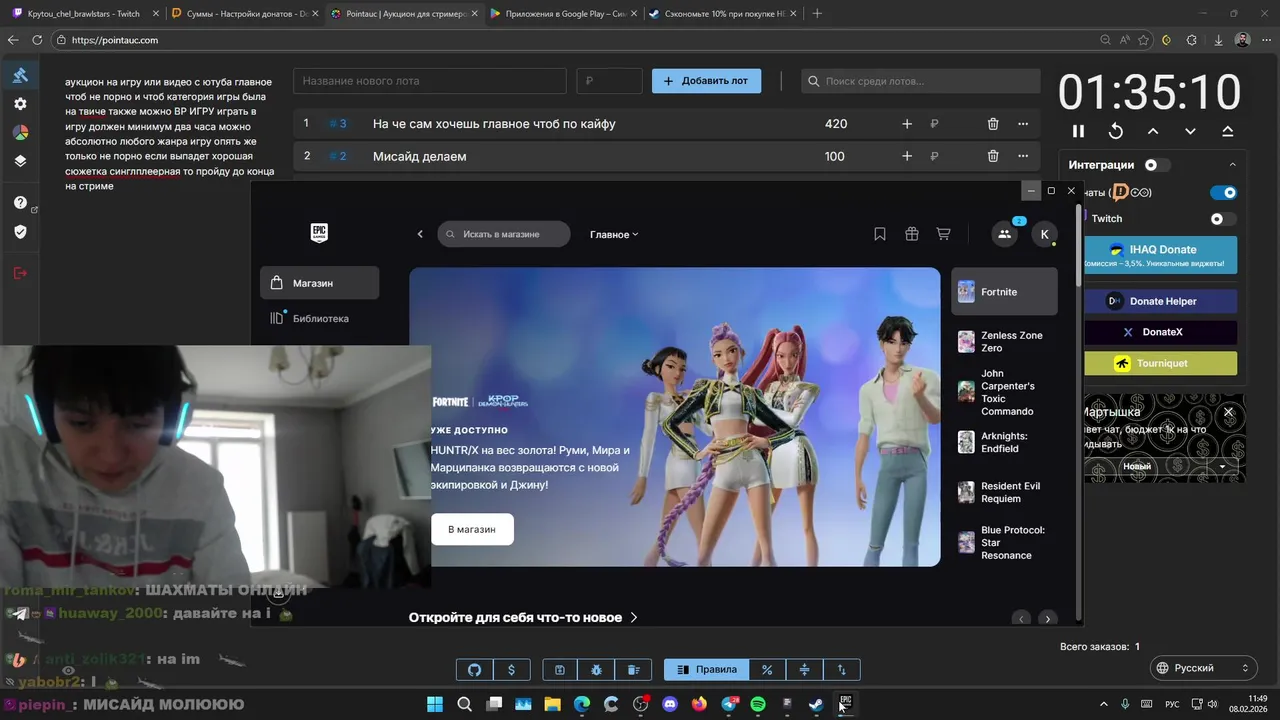Click В магазин on Fortnite banner
This screenshot has width=1280, height=720.
point(472,529)
